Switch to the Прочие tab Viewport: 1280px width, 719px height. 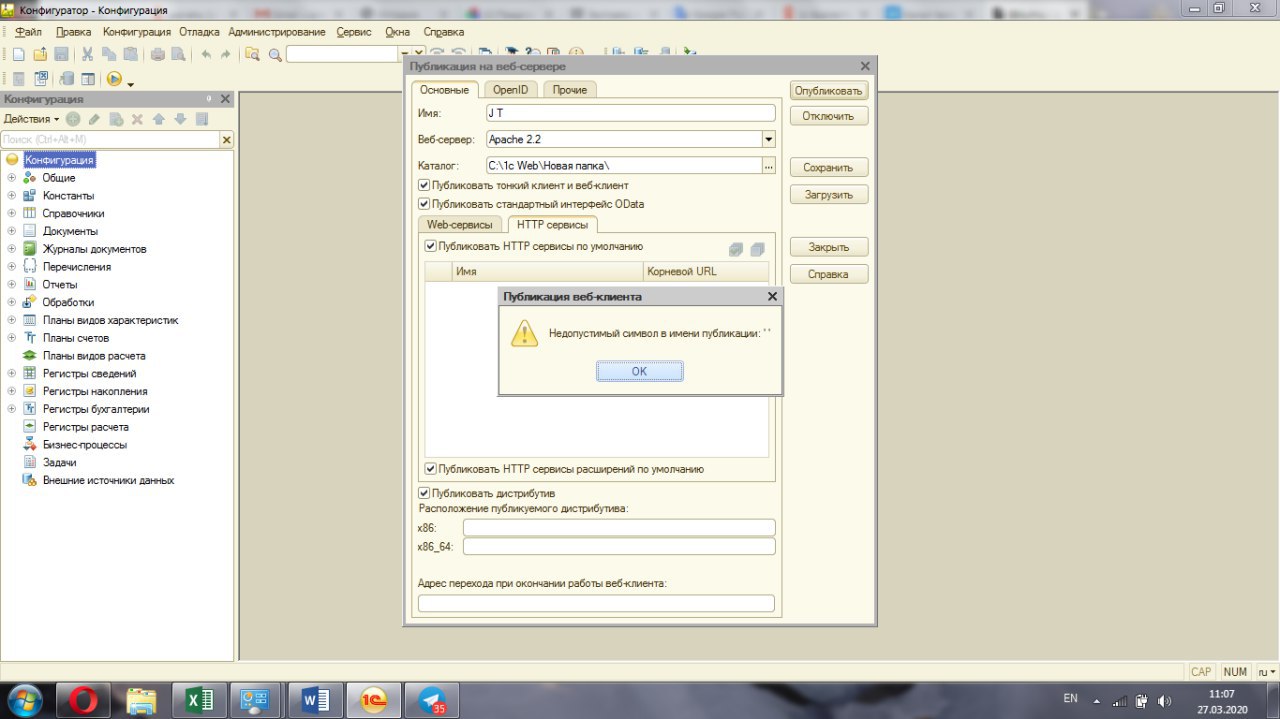pyautogui.click(x=570, y=89)
